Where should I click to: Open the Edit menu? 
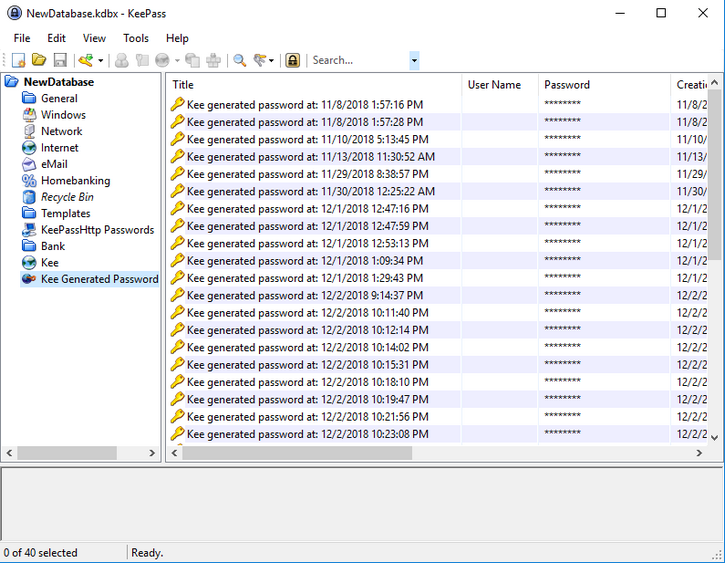(56, 38)
